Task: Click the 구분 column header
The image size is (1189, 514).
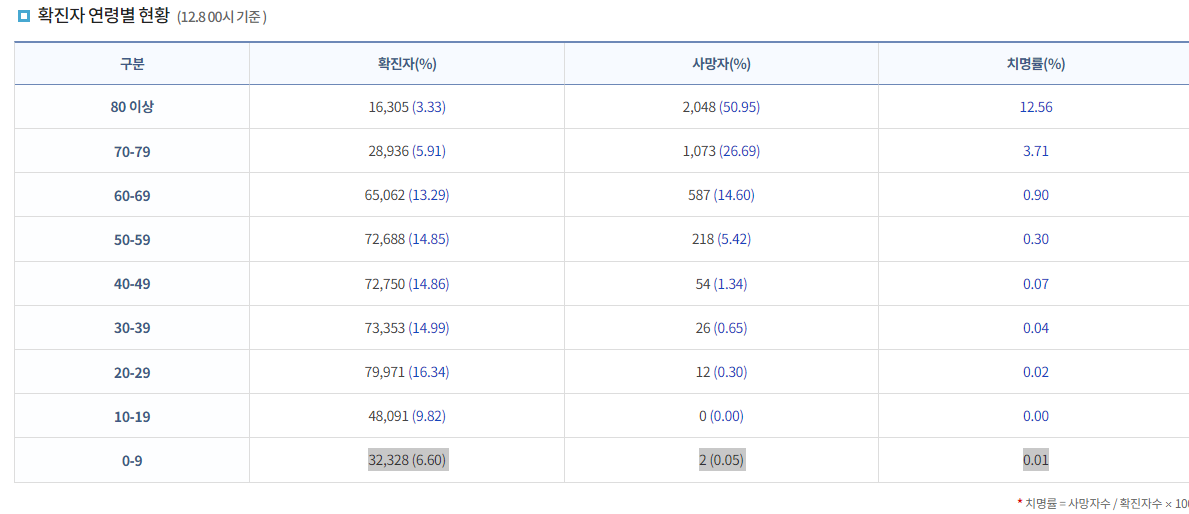Action: 132,64
